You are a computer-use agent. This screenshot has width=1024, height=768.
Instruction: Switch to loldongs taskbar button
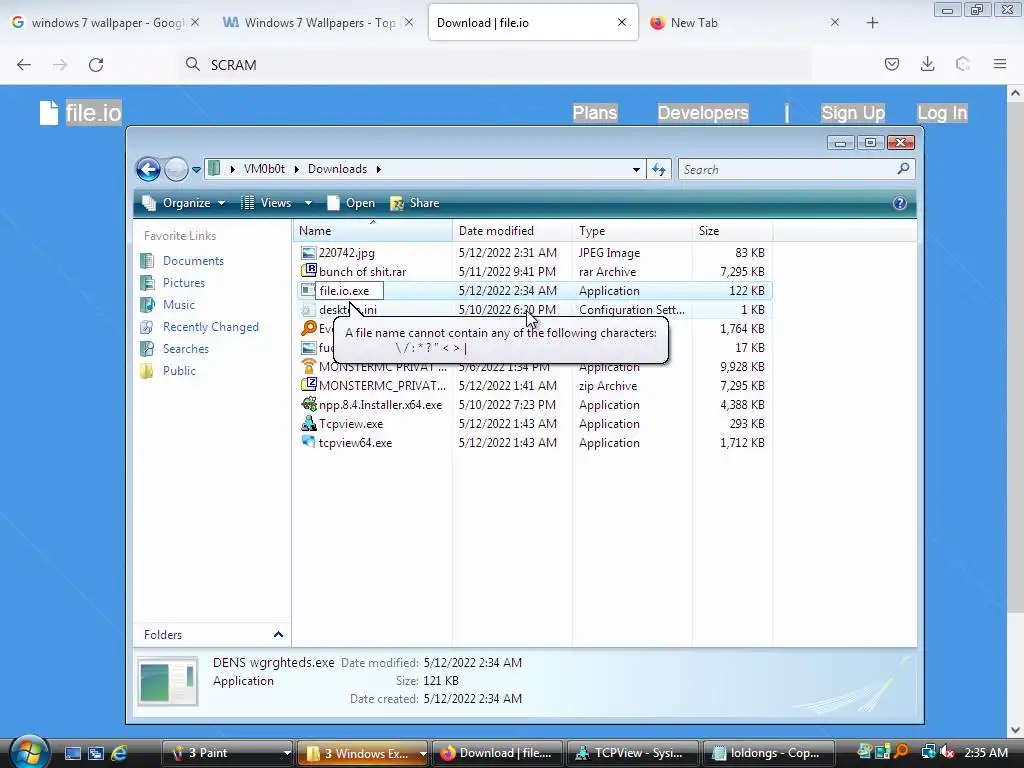pos(769,753)
